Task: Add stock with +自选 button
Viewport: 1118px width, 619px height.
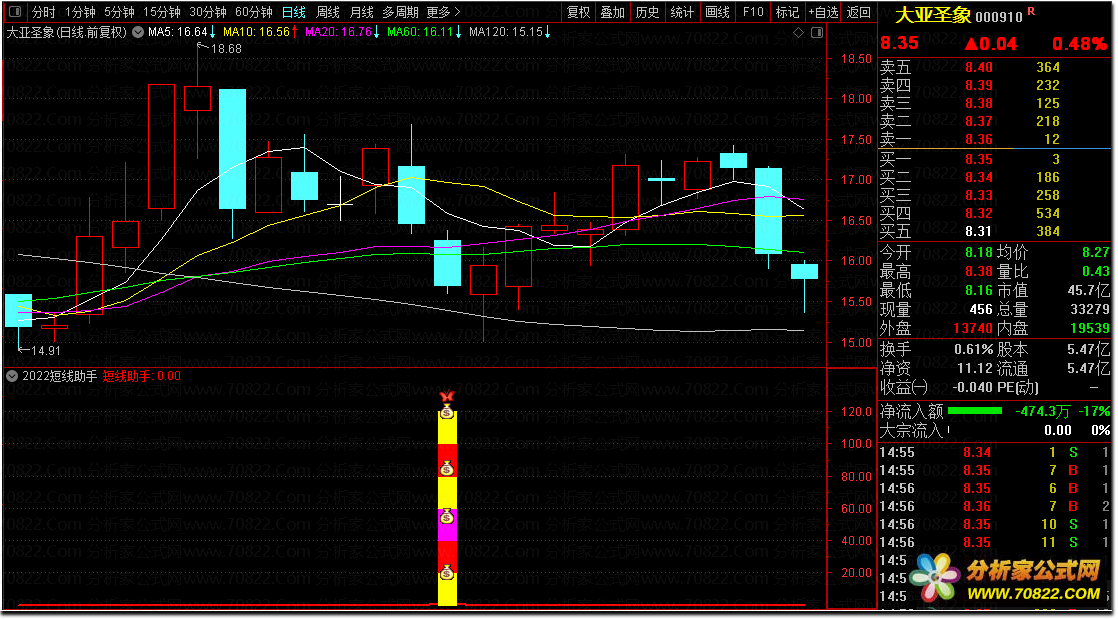Action: 824,12
